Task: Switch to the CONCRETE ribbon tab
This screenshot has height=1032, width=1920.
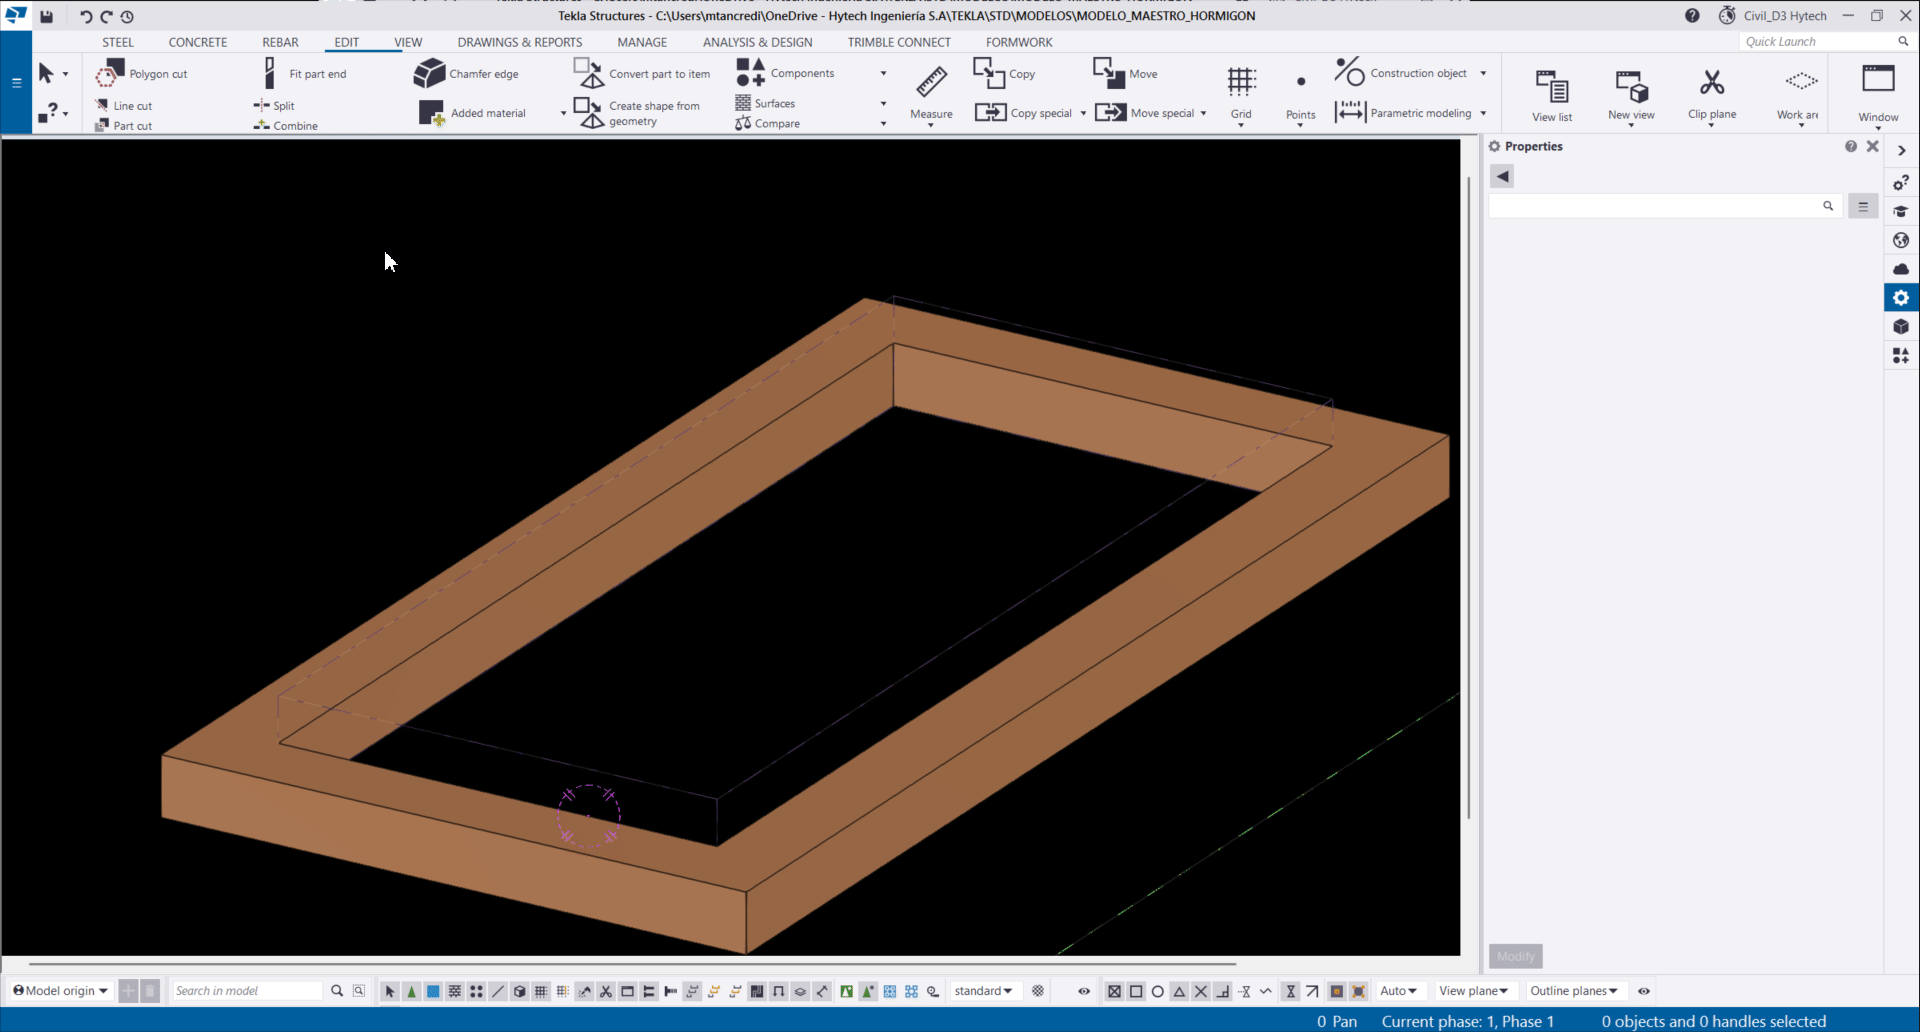Action: (197, 42)
